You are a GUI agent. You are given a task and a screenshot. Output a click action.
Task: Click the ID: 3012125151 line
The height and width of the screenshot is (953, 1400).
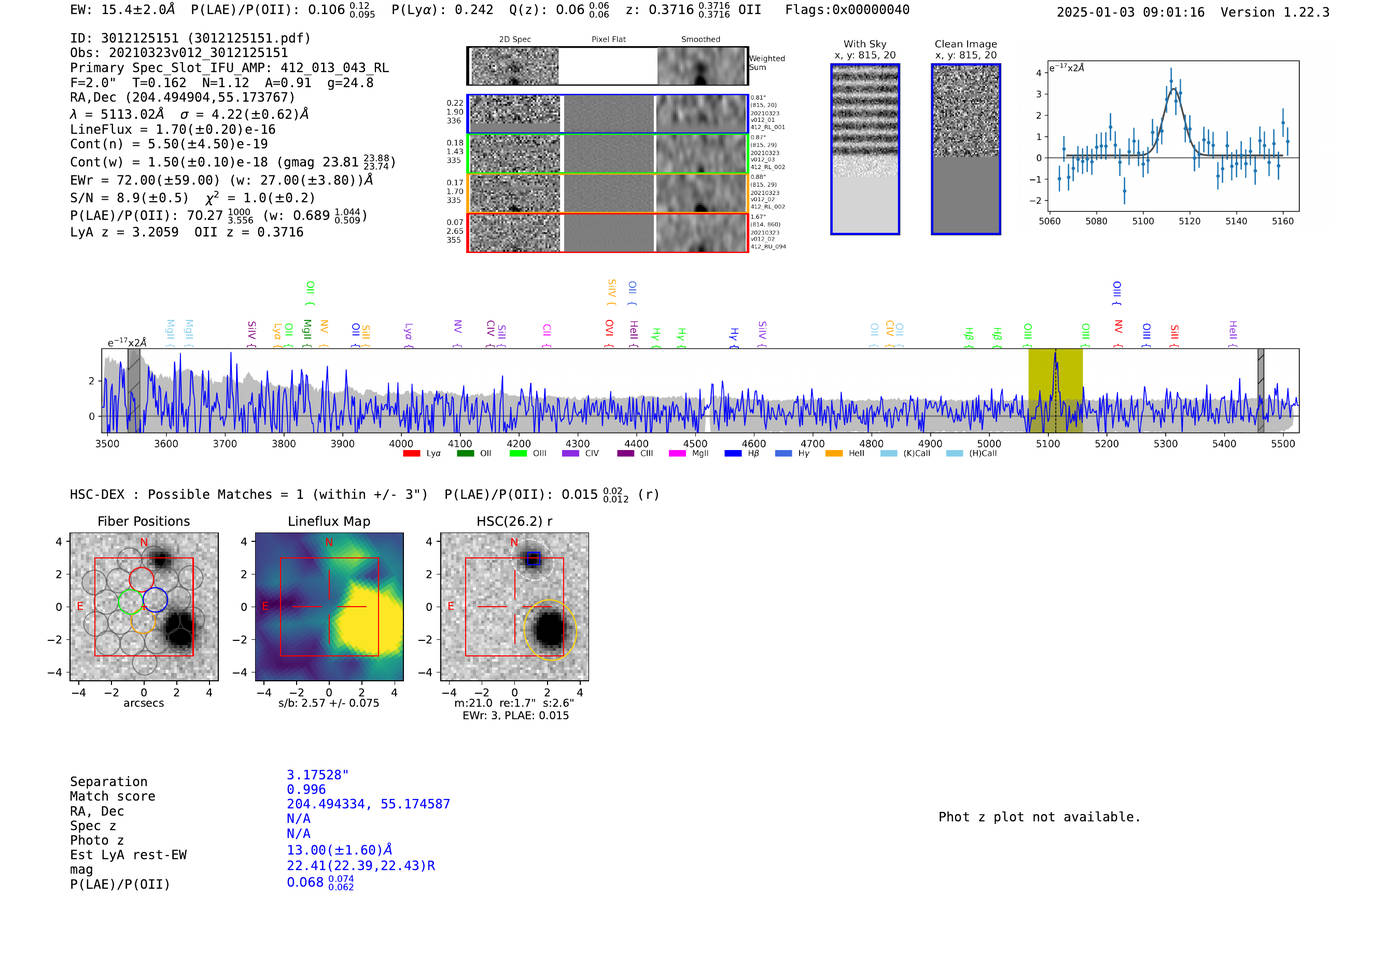(x=190, y=38)
